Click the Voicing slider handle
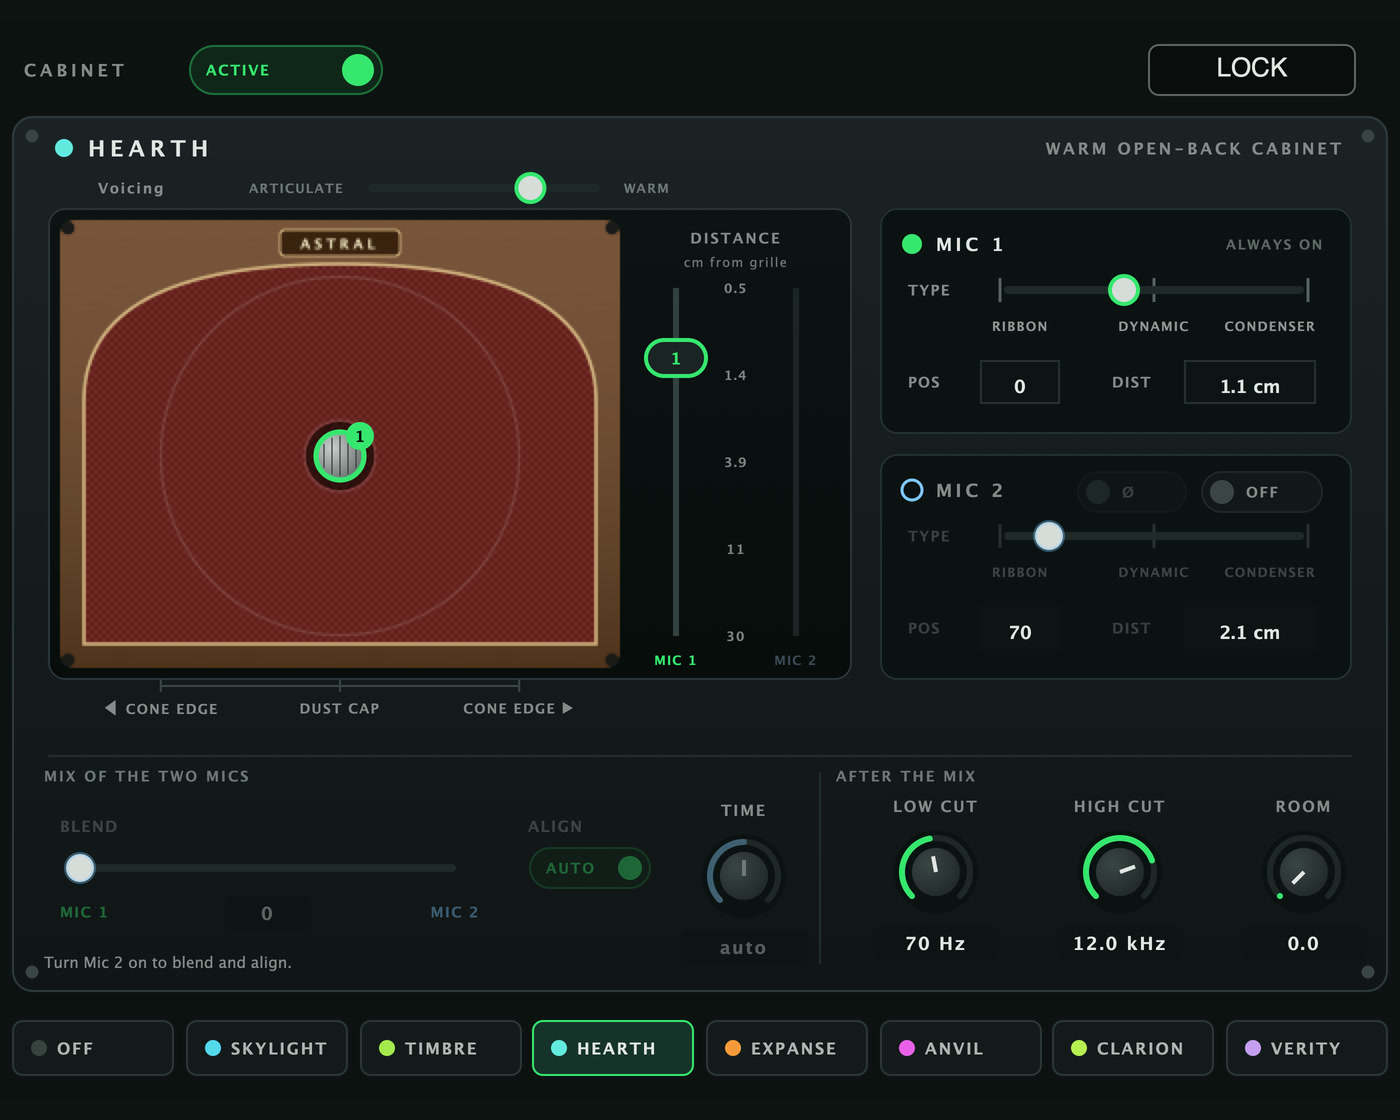 [x=530, y=188]
